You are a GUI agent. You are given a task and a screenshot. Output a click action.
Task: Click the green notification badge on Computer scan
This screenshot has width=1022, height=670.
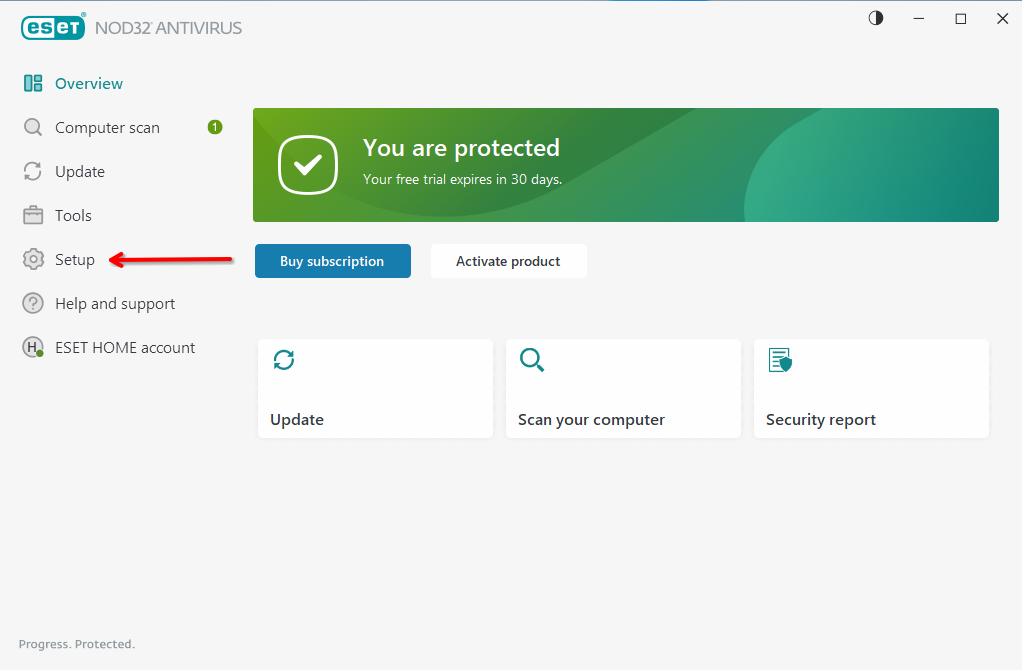[x=215, y=127]
